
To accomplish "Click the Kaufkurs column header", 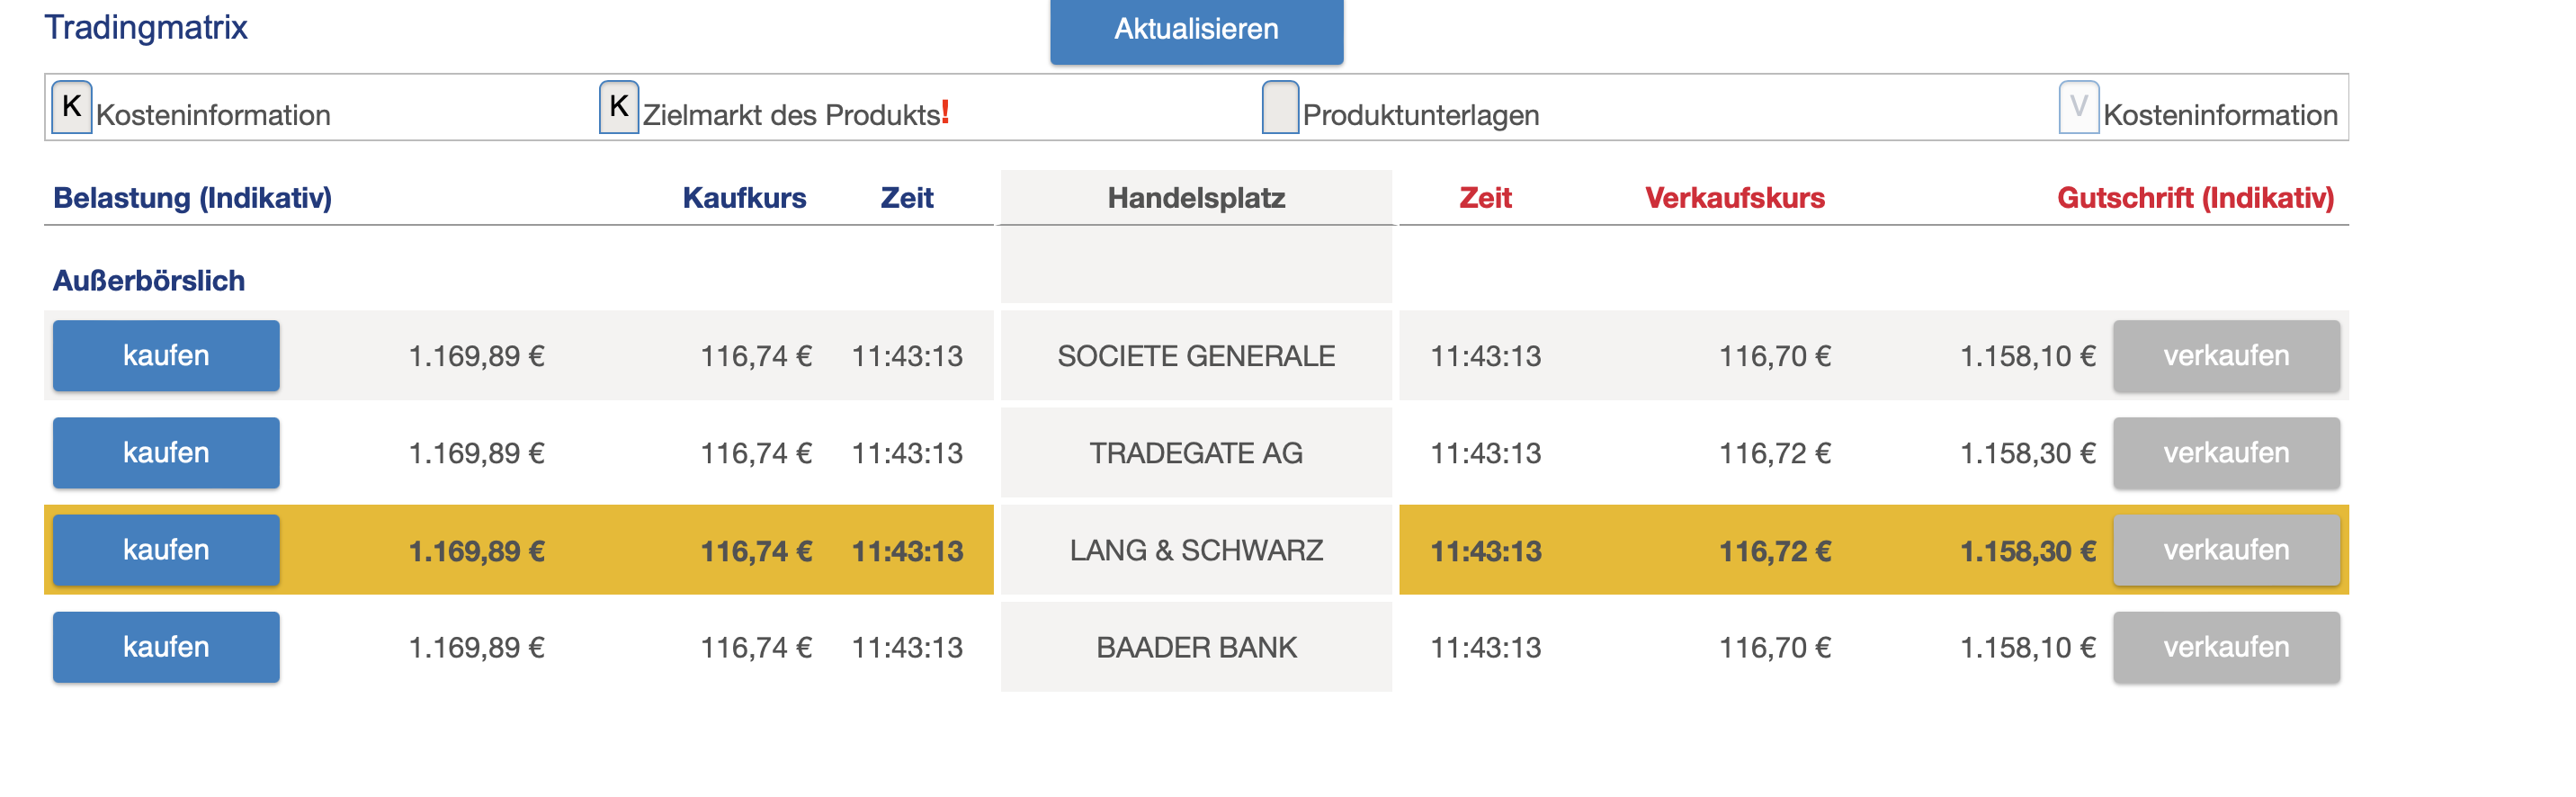I will coord(744,198).
